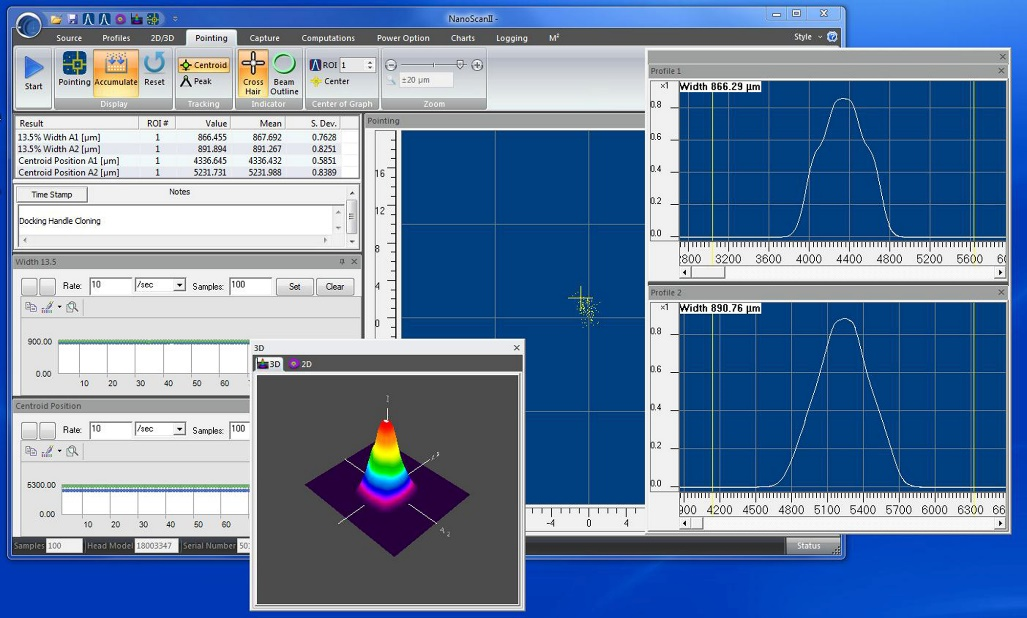This screenshot has height=618, width=1027.
Task: Click Clear in the Width 13.5 panel
Action: pos(335,287)
